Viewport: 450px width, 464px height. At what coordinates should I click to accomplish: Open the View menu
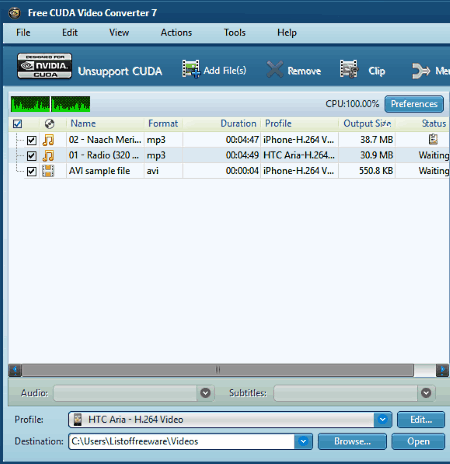[119, 33]
